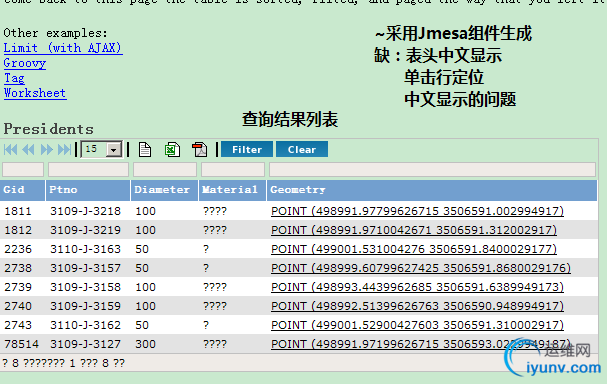Open geometry link for Gid 1812

(414, 230)
